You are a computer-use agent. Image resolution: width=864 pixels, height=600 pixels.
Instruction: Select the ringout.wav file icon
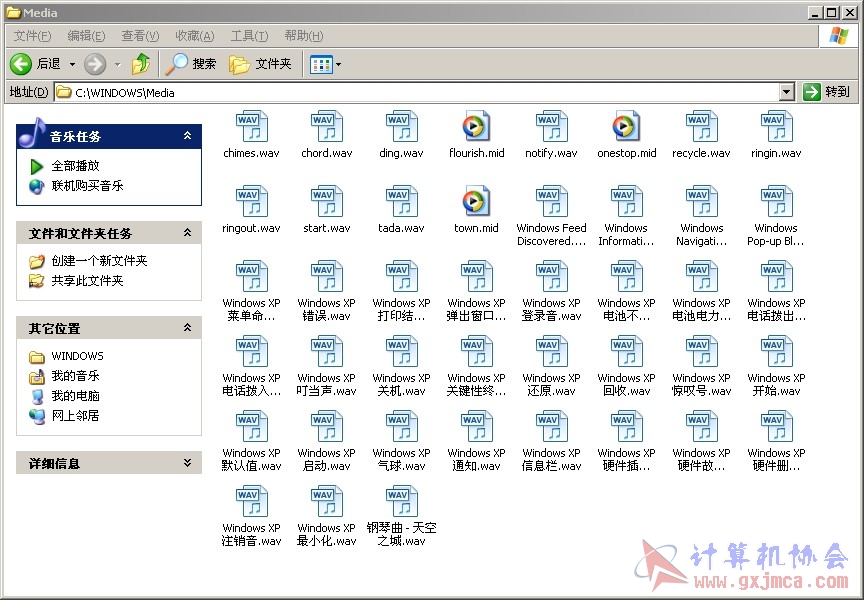pyautogui.click(x=252, y=202)
